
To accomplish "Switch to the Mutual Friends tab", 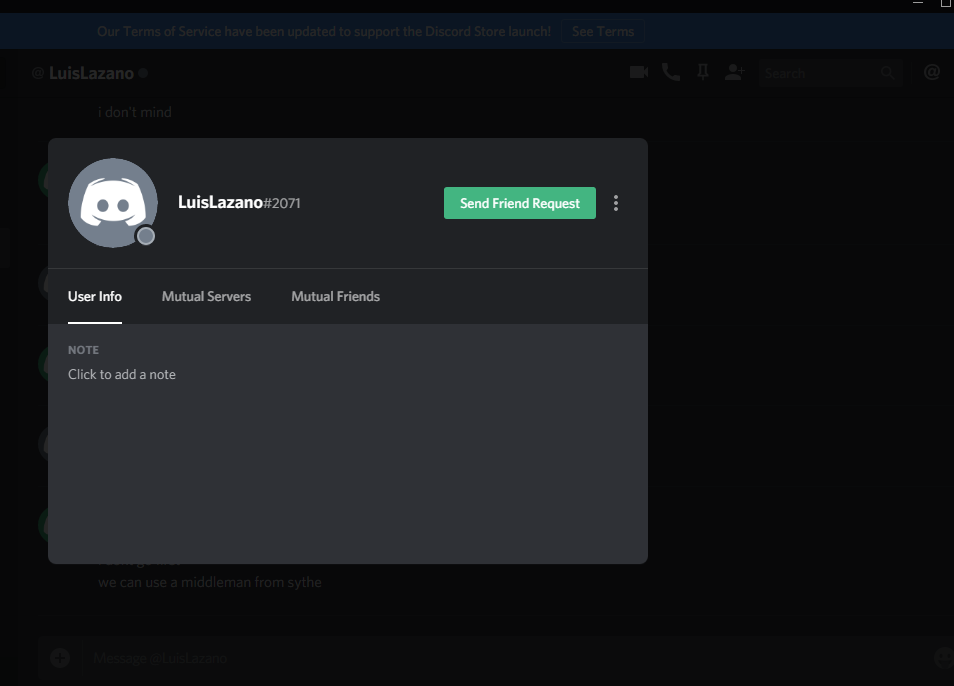I will coord(335,296).
